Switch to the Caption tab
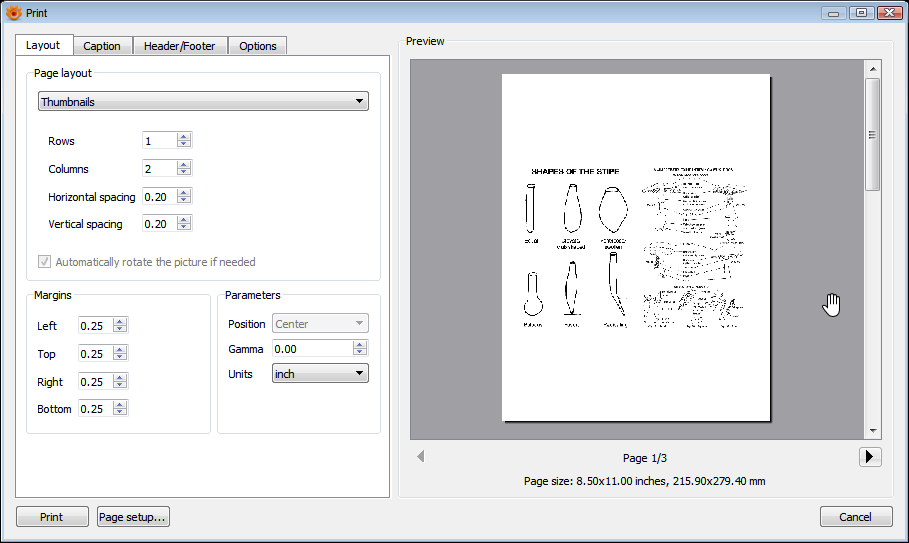 (102, 46)
